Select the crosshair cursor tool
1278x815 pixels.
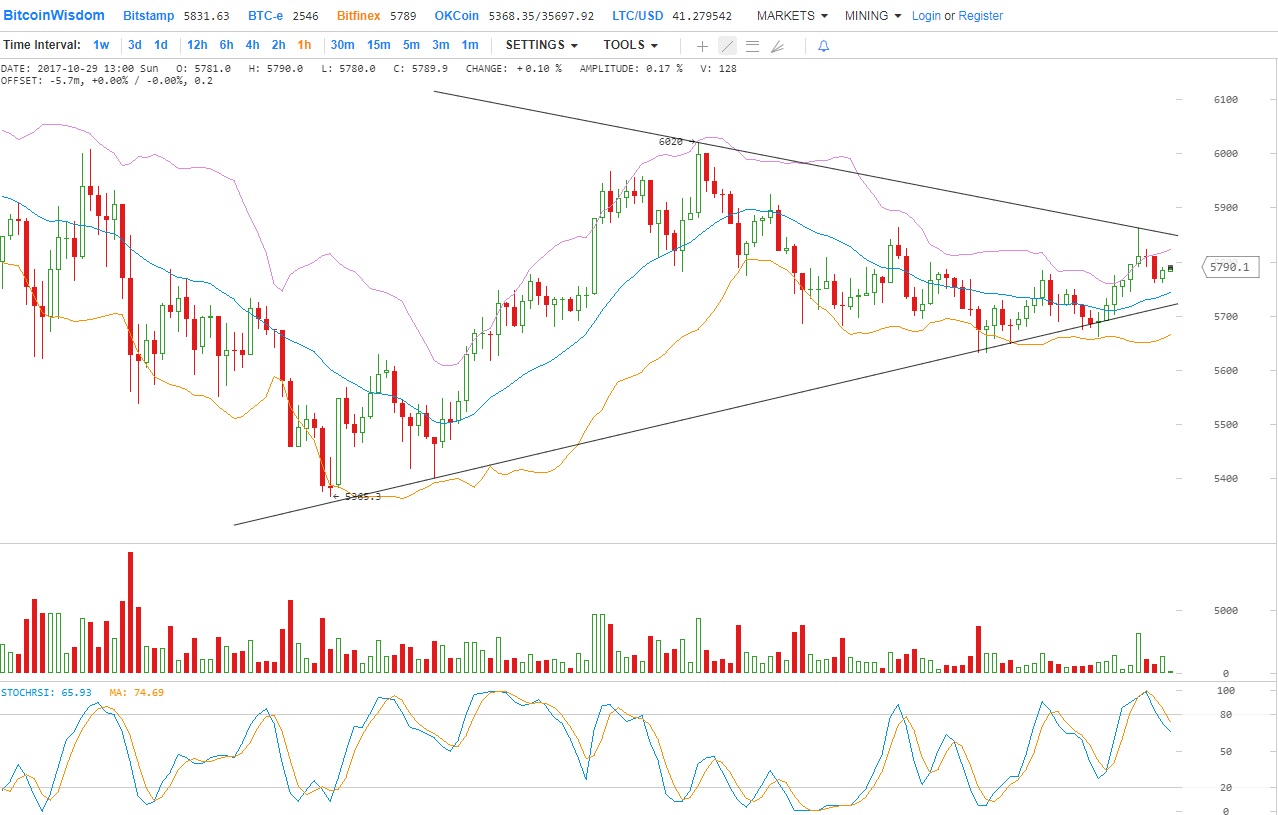click(702, 46)
